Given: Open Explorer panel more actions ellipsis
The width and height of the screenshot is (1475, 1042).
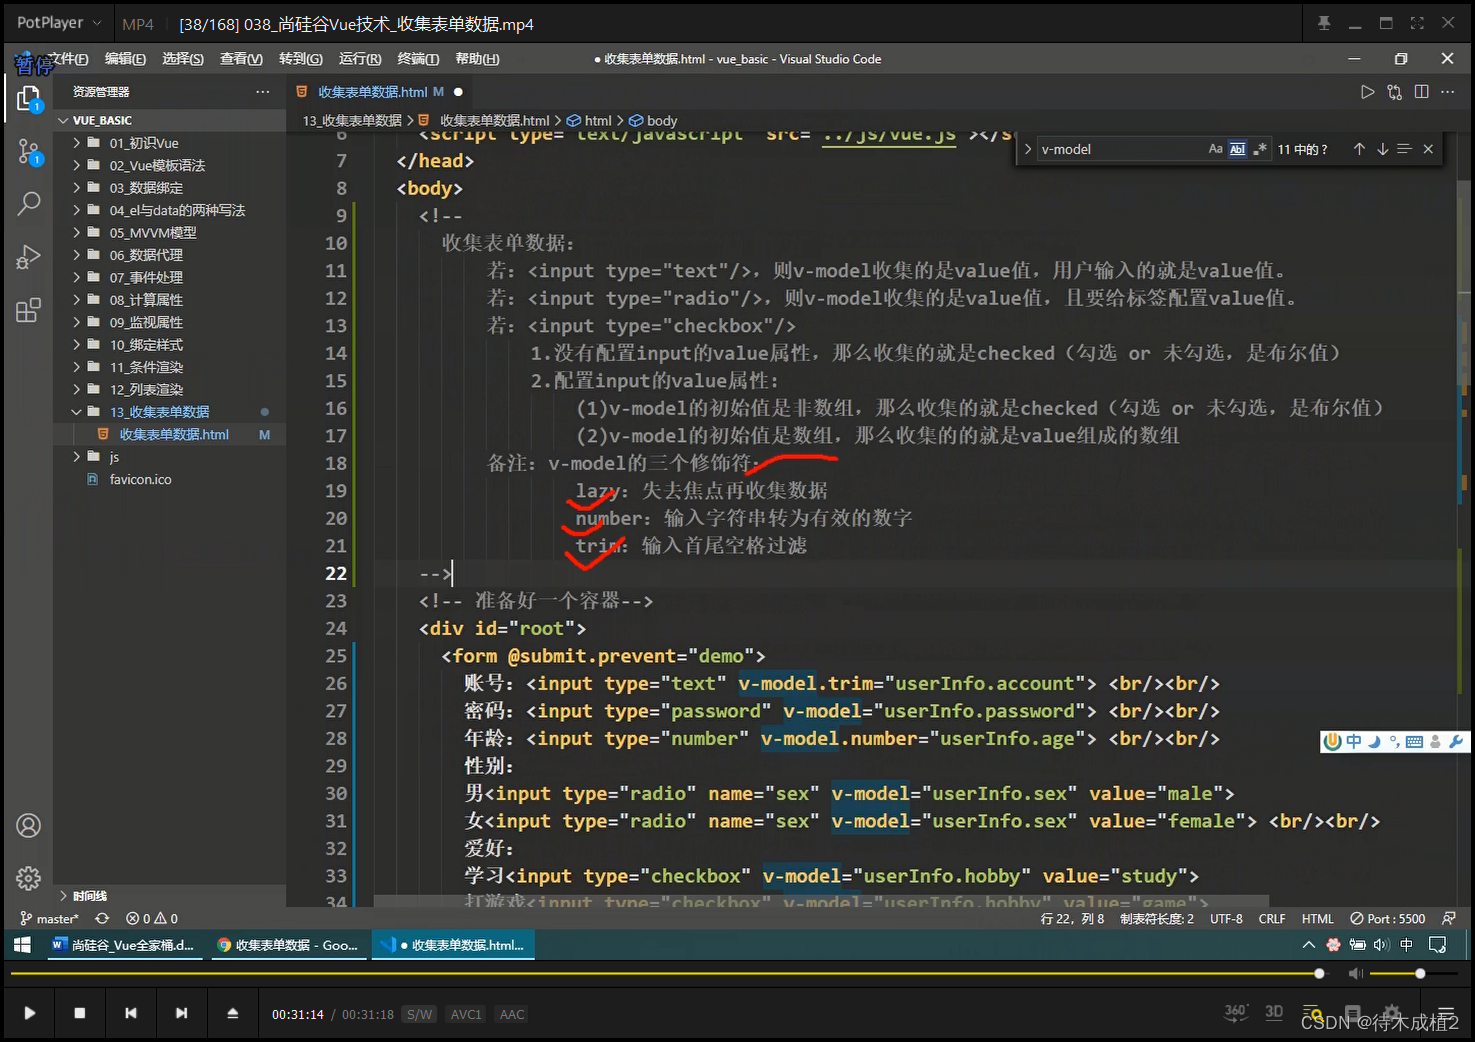Looking at the screenshot, I should click(263, 92).
